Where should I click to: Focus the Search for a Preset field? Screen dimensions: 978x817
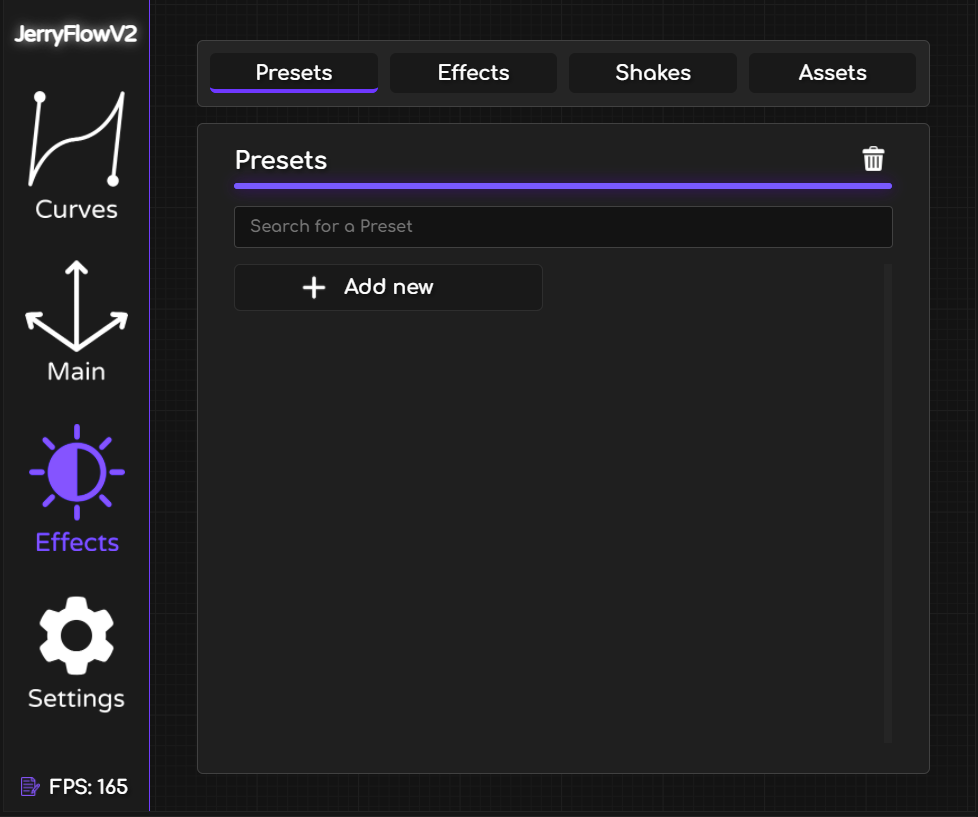coord(562,227)
